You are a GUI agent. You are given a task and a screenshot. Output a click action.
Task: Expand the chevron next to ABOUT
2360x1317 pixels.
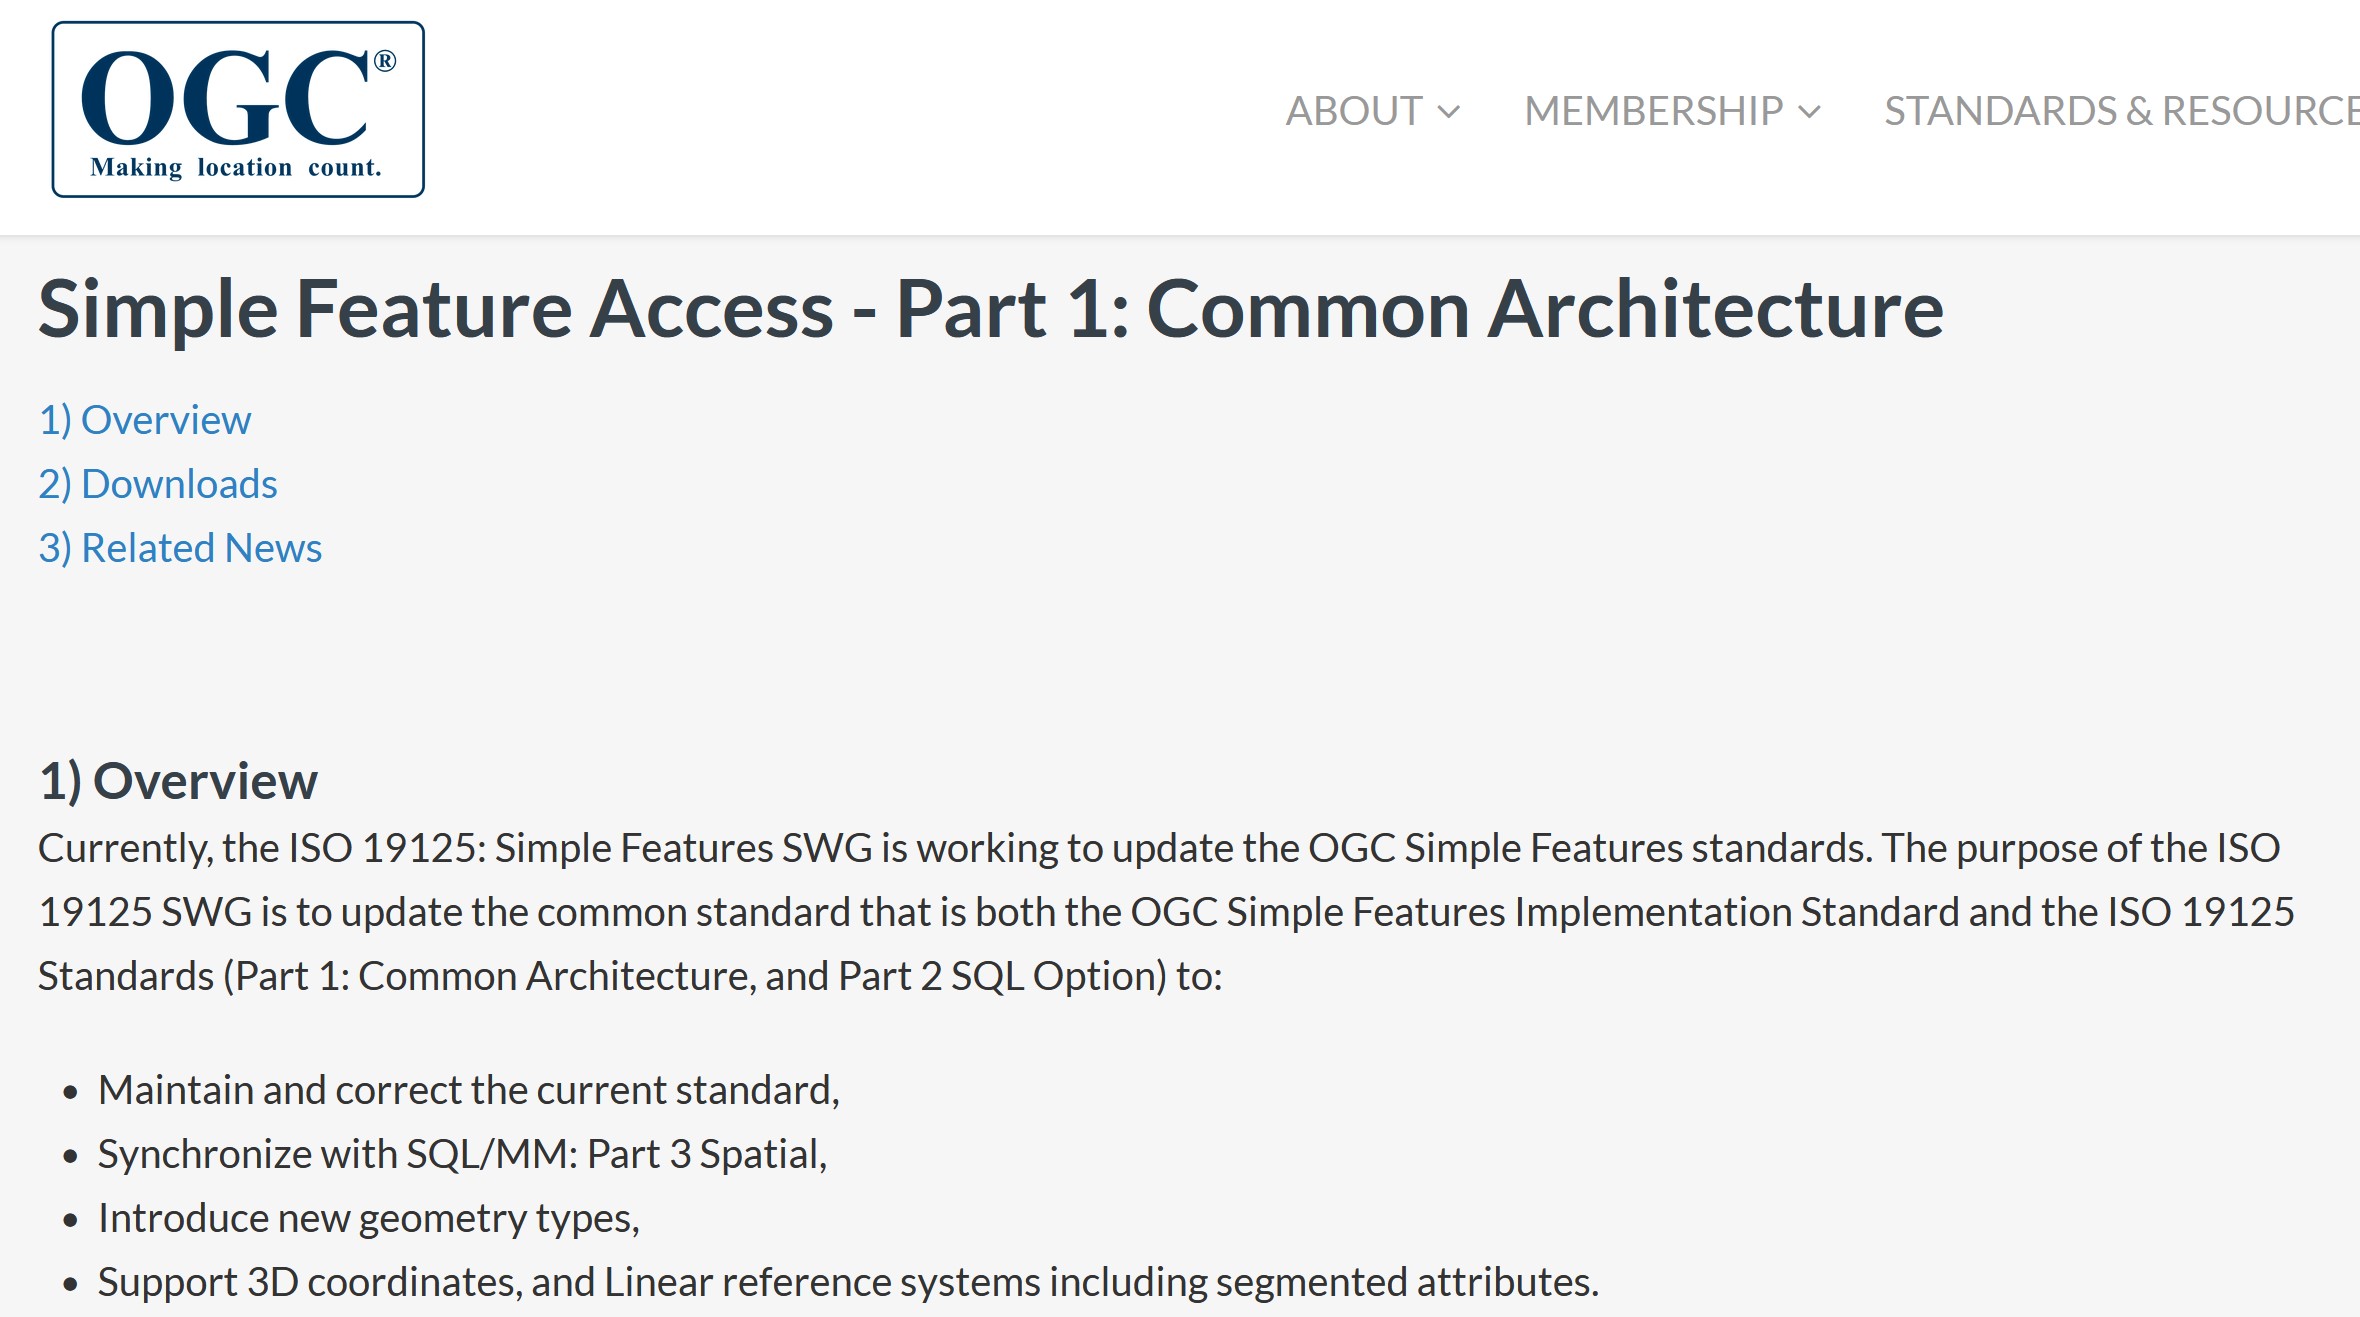pyautogui.click(x=1449, y=112)
